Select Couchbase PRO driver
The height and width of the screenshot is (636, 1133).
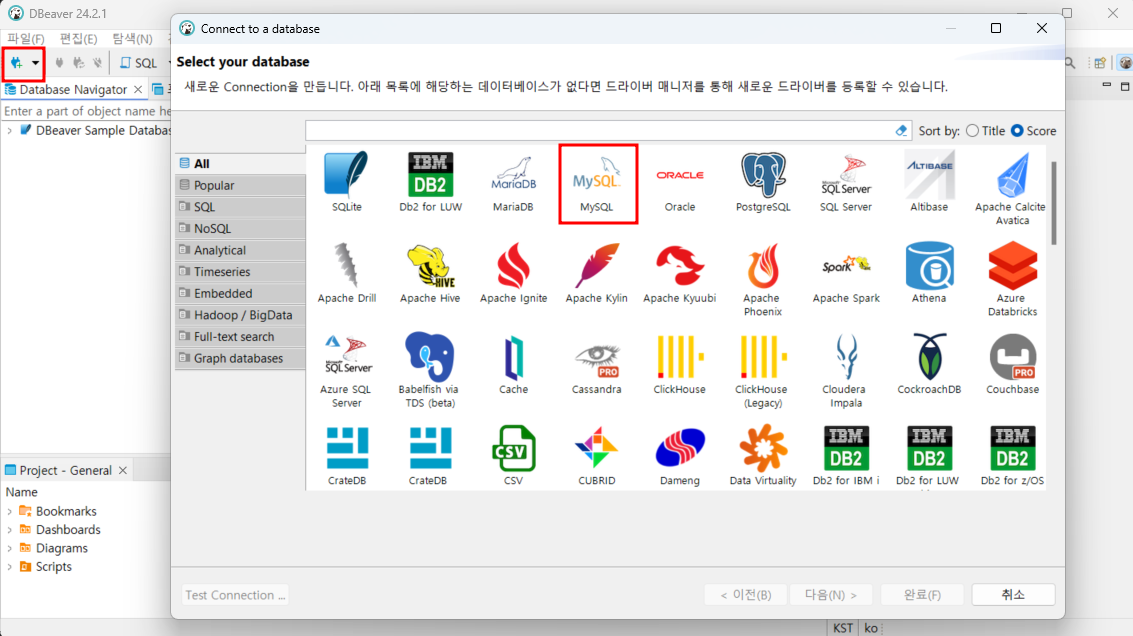pyautogui.click(x=1012, y=364)
